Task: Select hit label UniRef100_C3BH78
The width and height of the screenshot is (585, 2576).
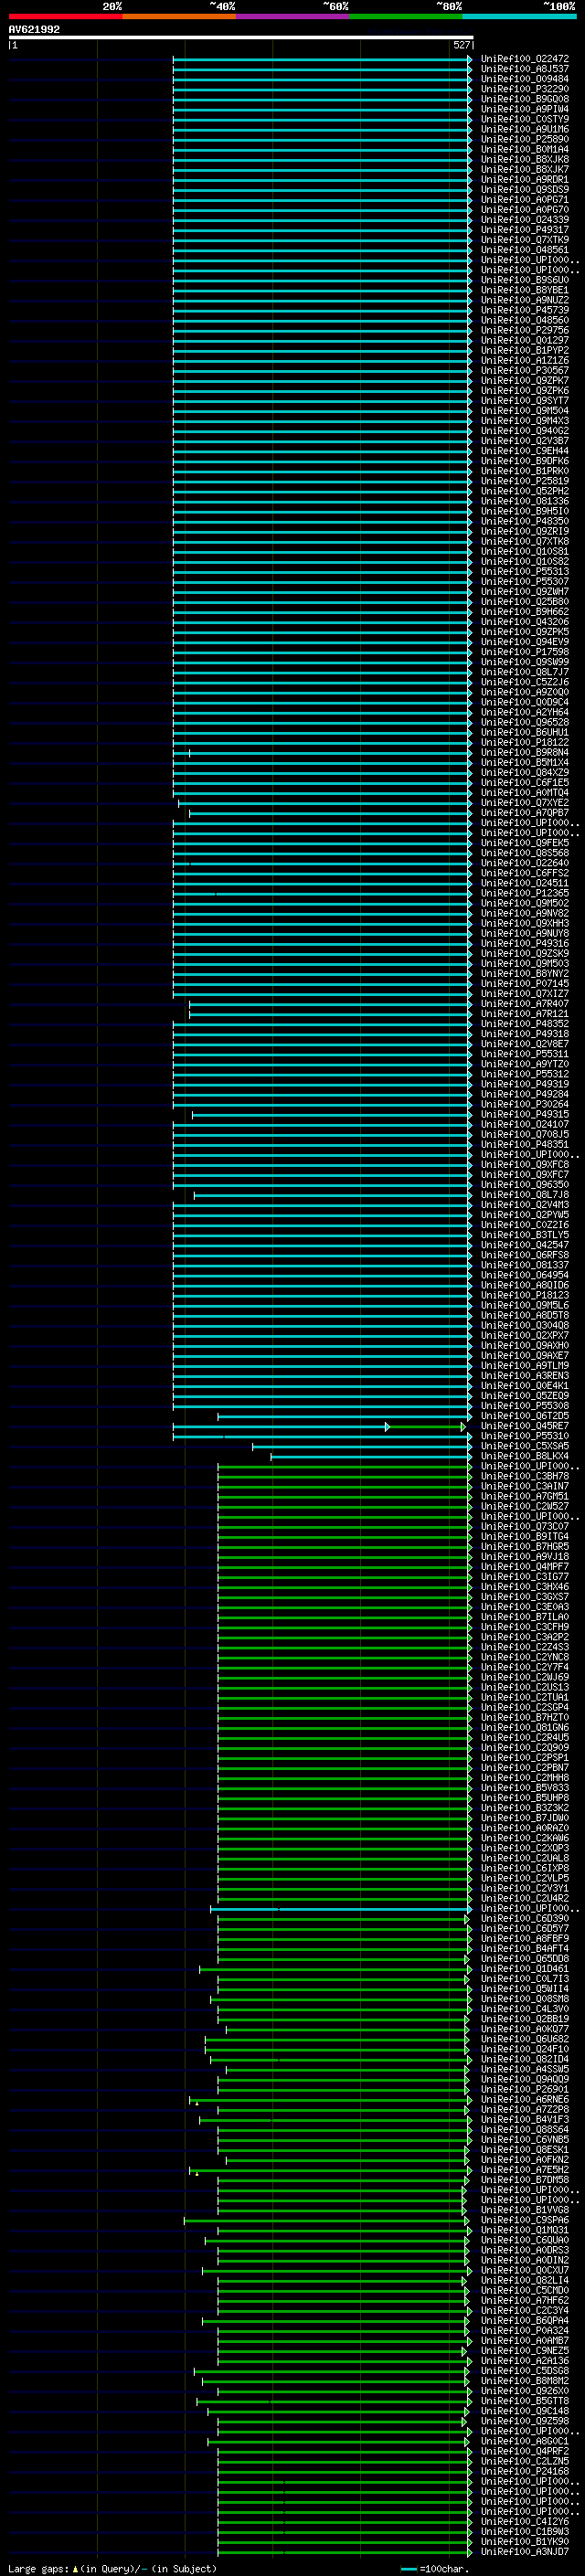Action: pos(524,1476)
